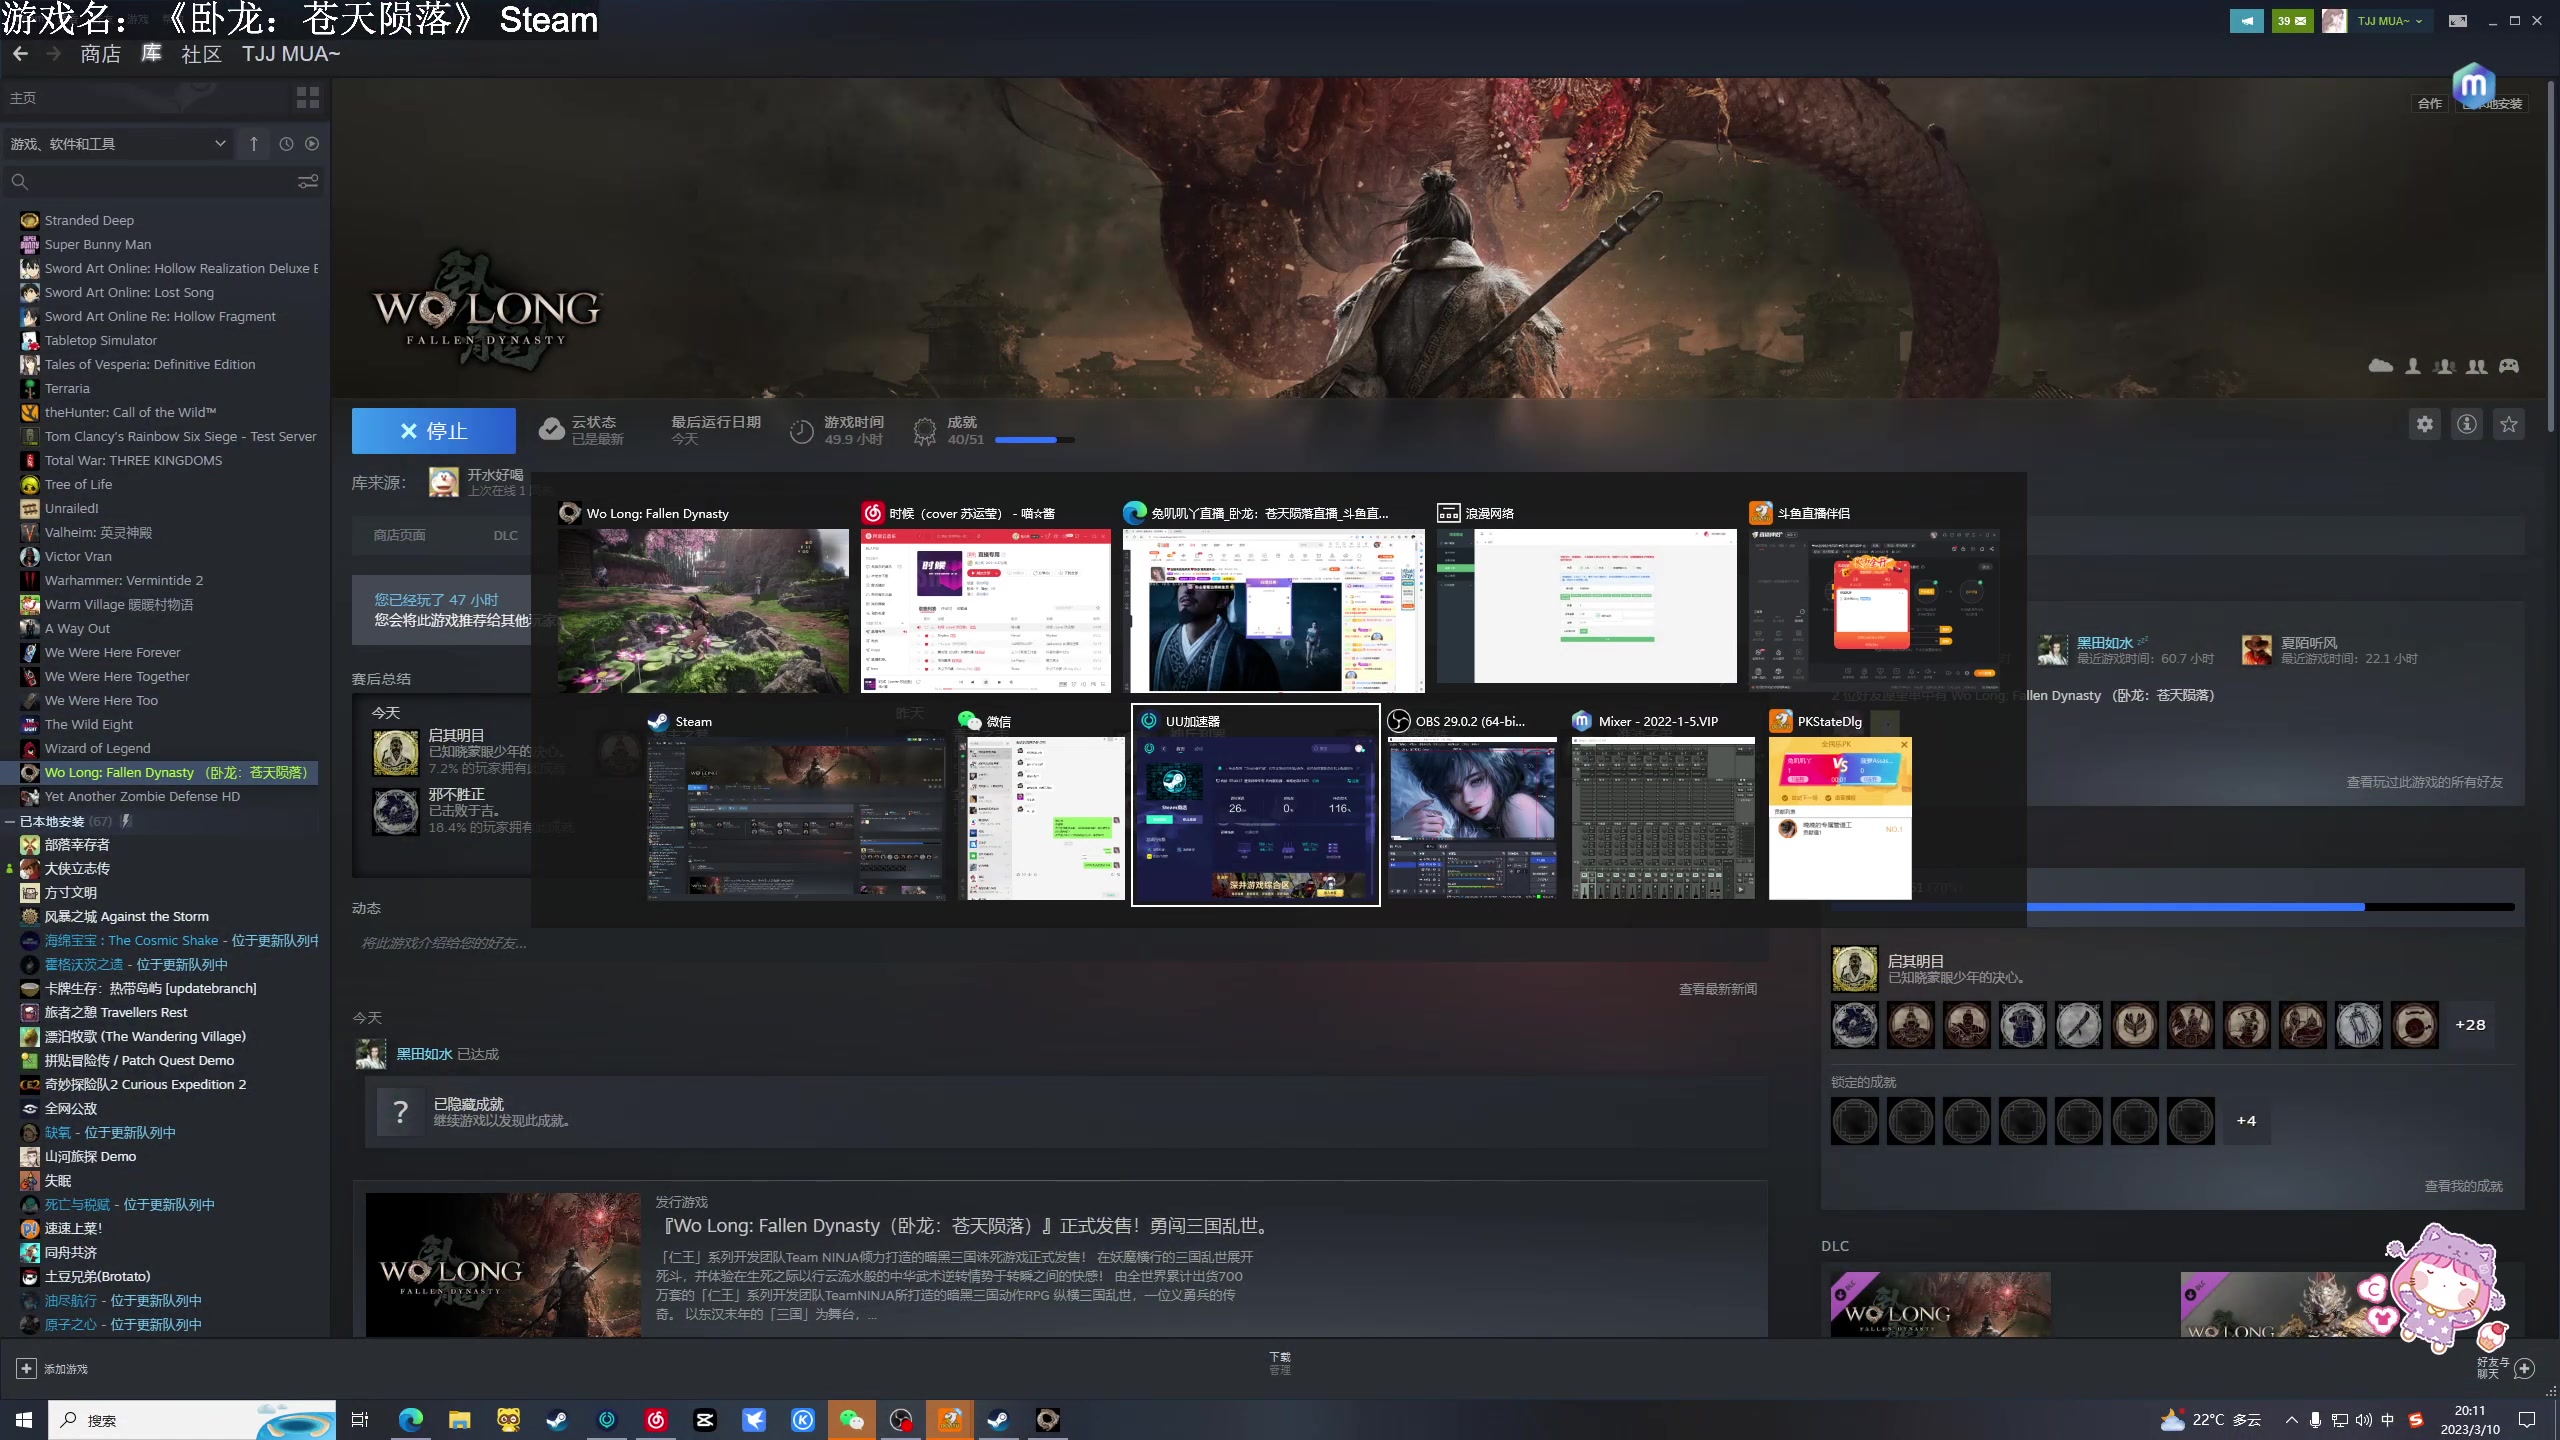Toggle favorite star for this game
2560x1440 pixels.
(2509, 424)
